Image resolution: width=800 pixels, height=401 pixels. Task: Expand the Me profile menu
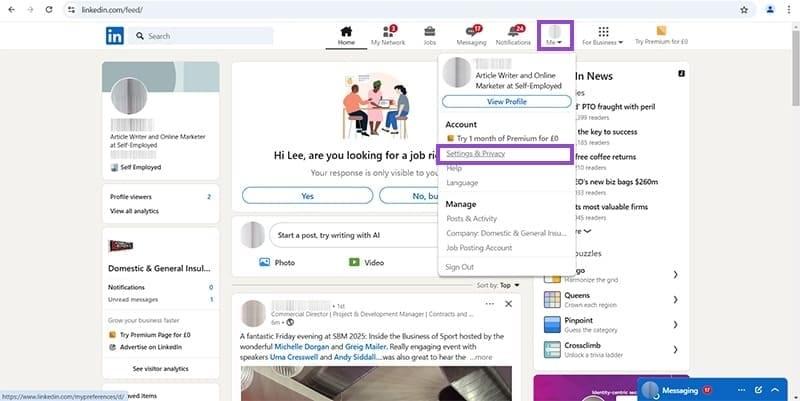(x=555, y=36)
